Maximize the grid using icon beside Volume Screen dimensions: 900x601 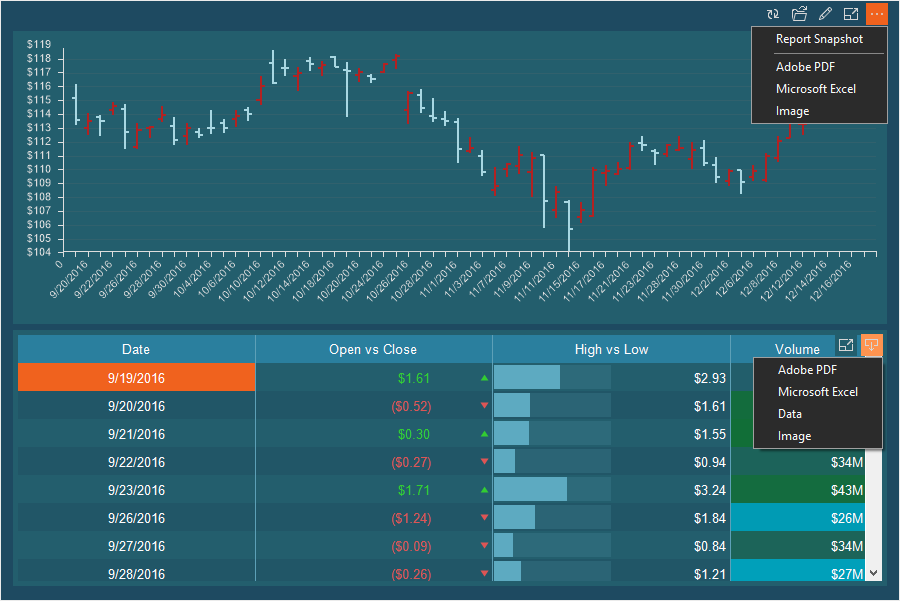(x=846, y=345)
